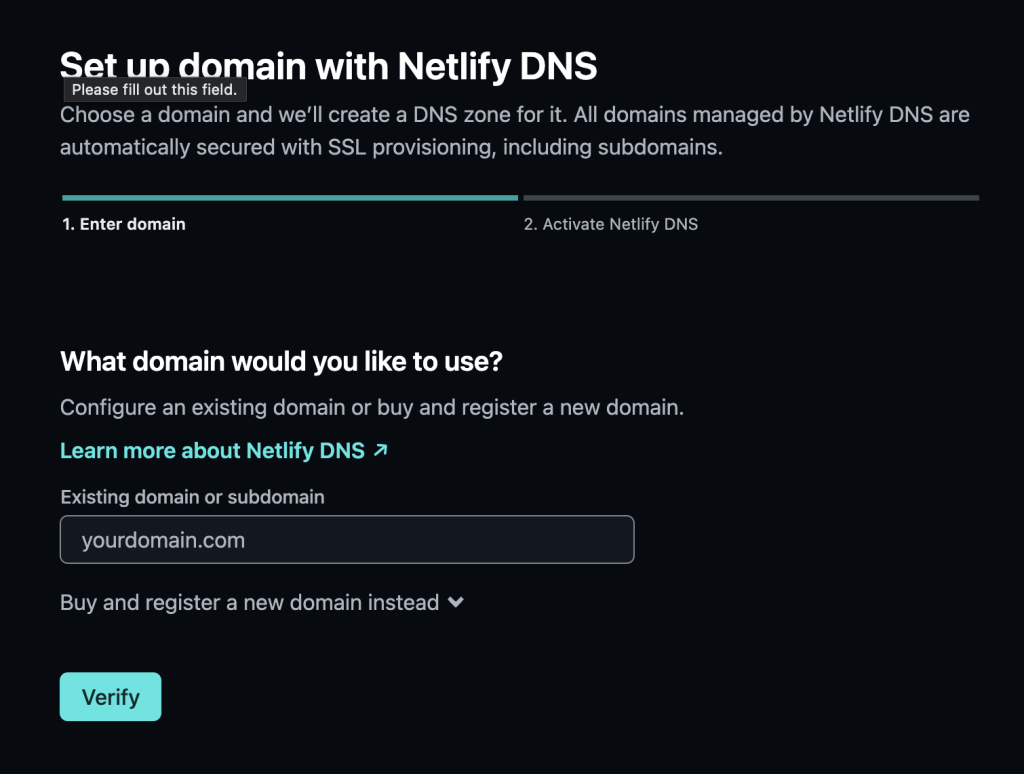1024x774 pixels.
Task: Click the teal progress bar for step one
Action: point(290,198)
